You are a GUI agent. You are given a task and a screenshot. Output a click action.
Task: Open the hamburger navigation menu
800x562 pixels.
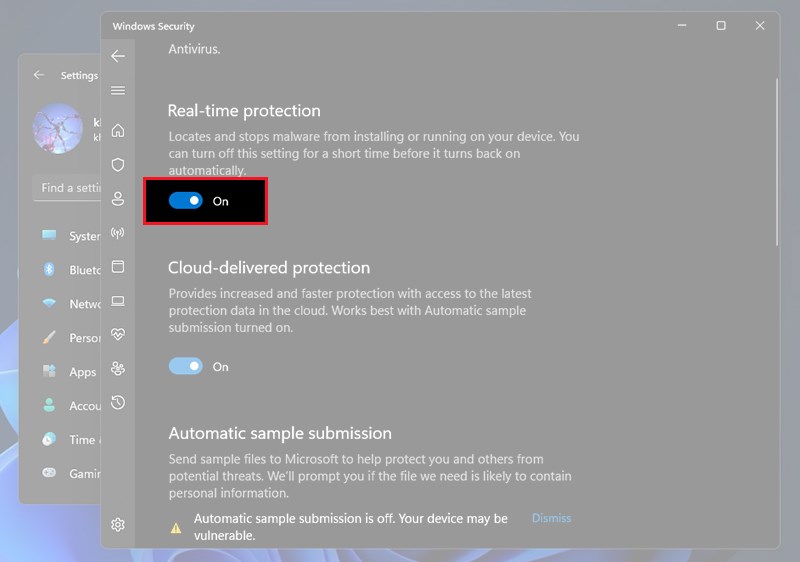(118, 91)
